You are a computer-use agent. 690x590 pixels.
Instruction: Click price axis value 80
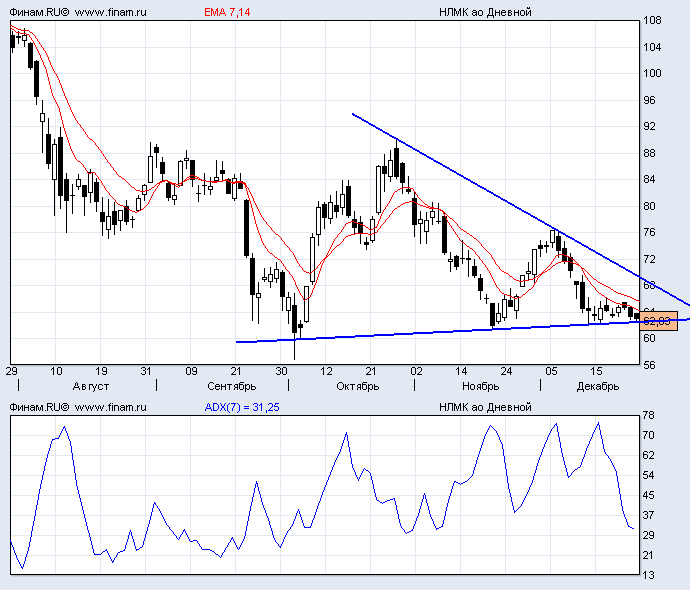click(650, 206)
